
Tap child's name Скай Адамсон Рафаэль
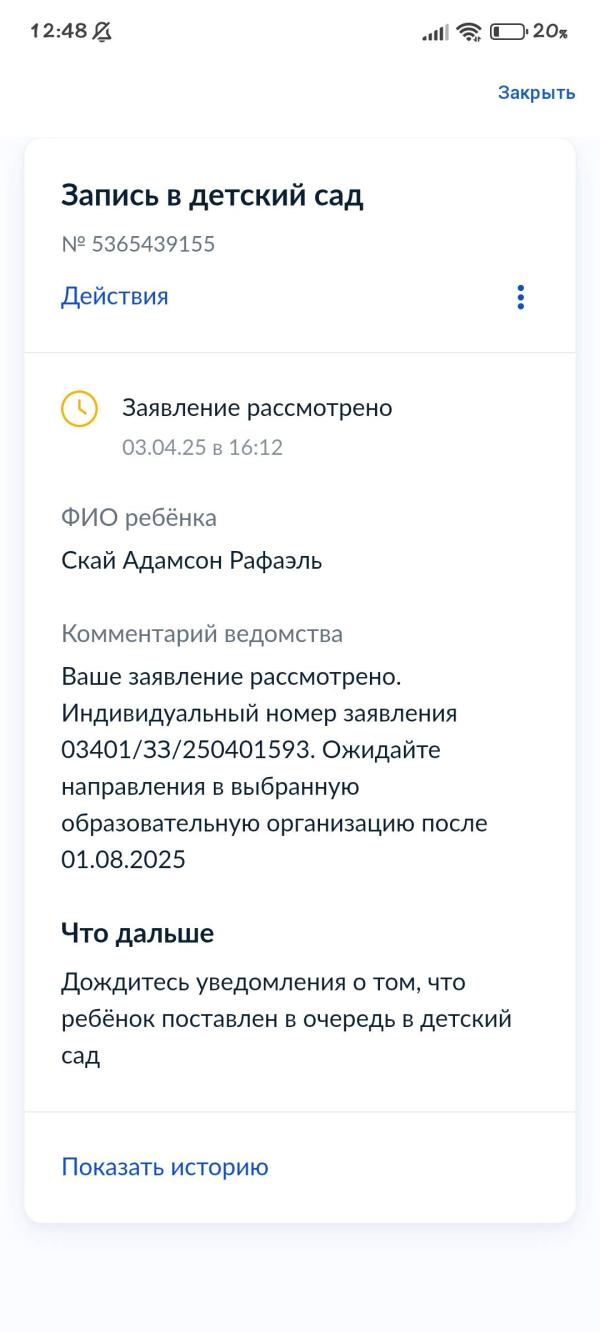tap(192, 561)
